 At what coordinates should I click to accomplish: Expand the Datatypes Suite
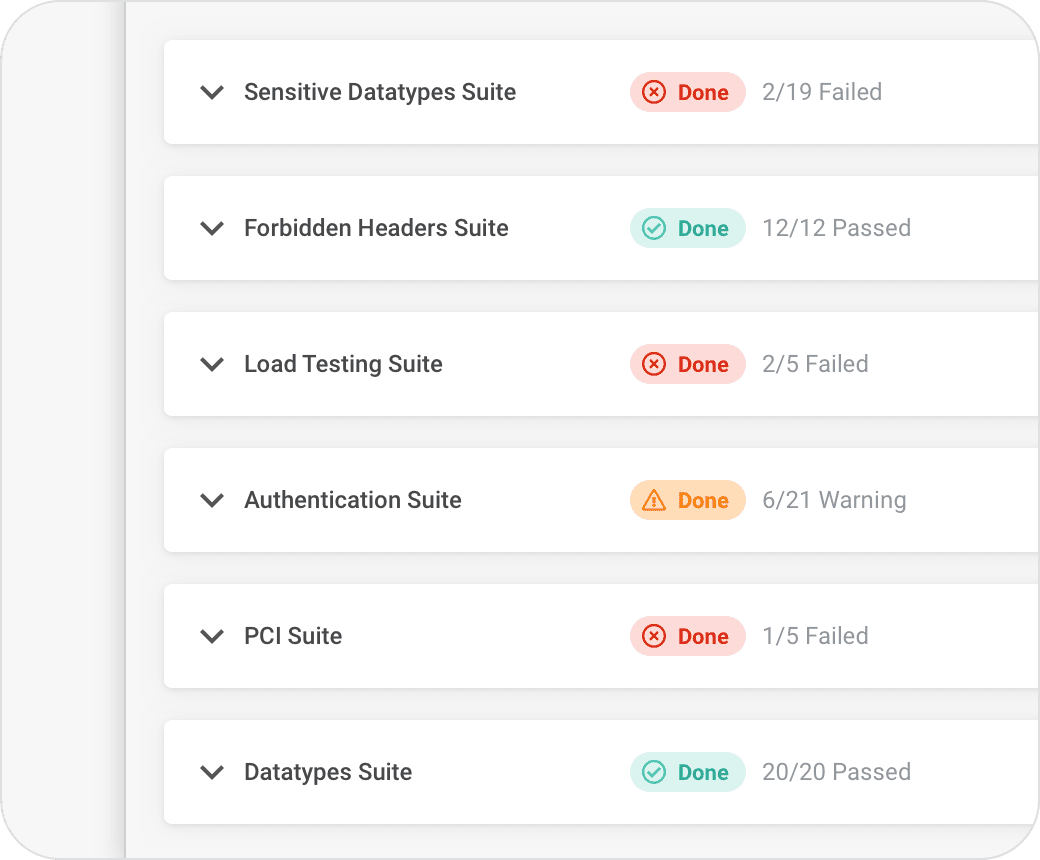[x=212, y=772]
